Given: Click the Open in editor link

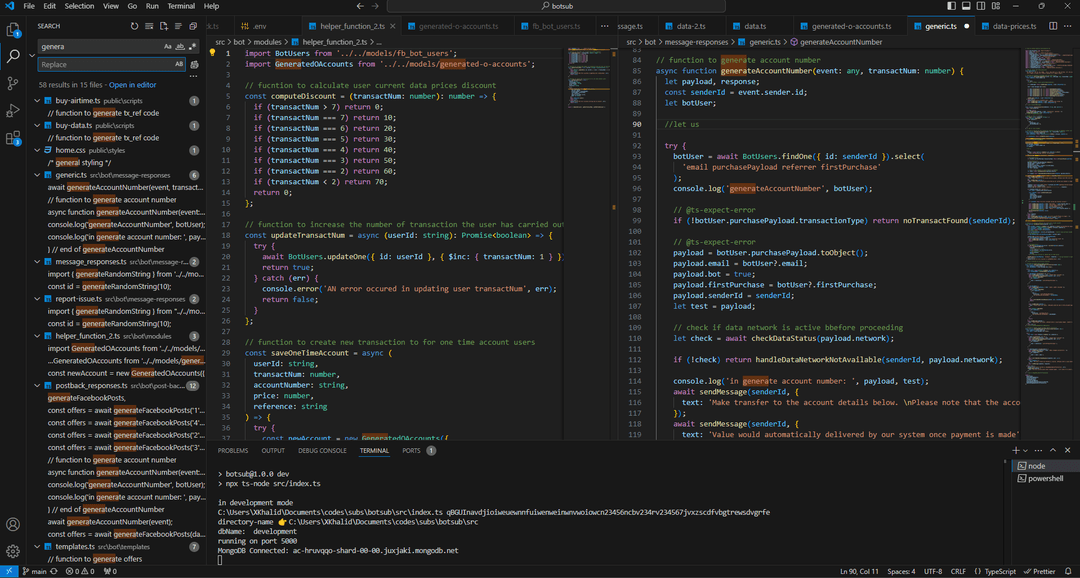Looking at the screenshot, I should pyautogui.click(x=132, y=85).
